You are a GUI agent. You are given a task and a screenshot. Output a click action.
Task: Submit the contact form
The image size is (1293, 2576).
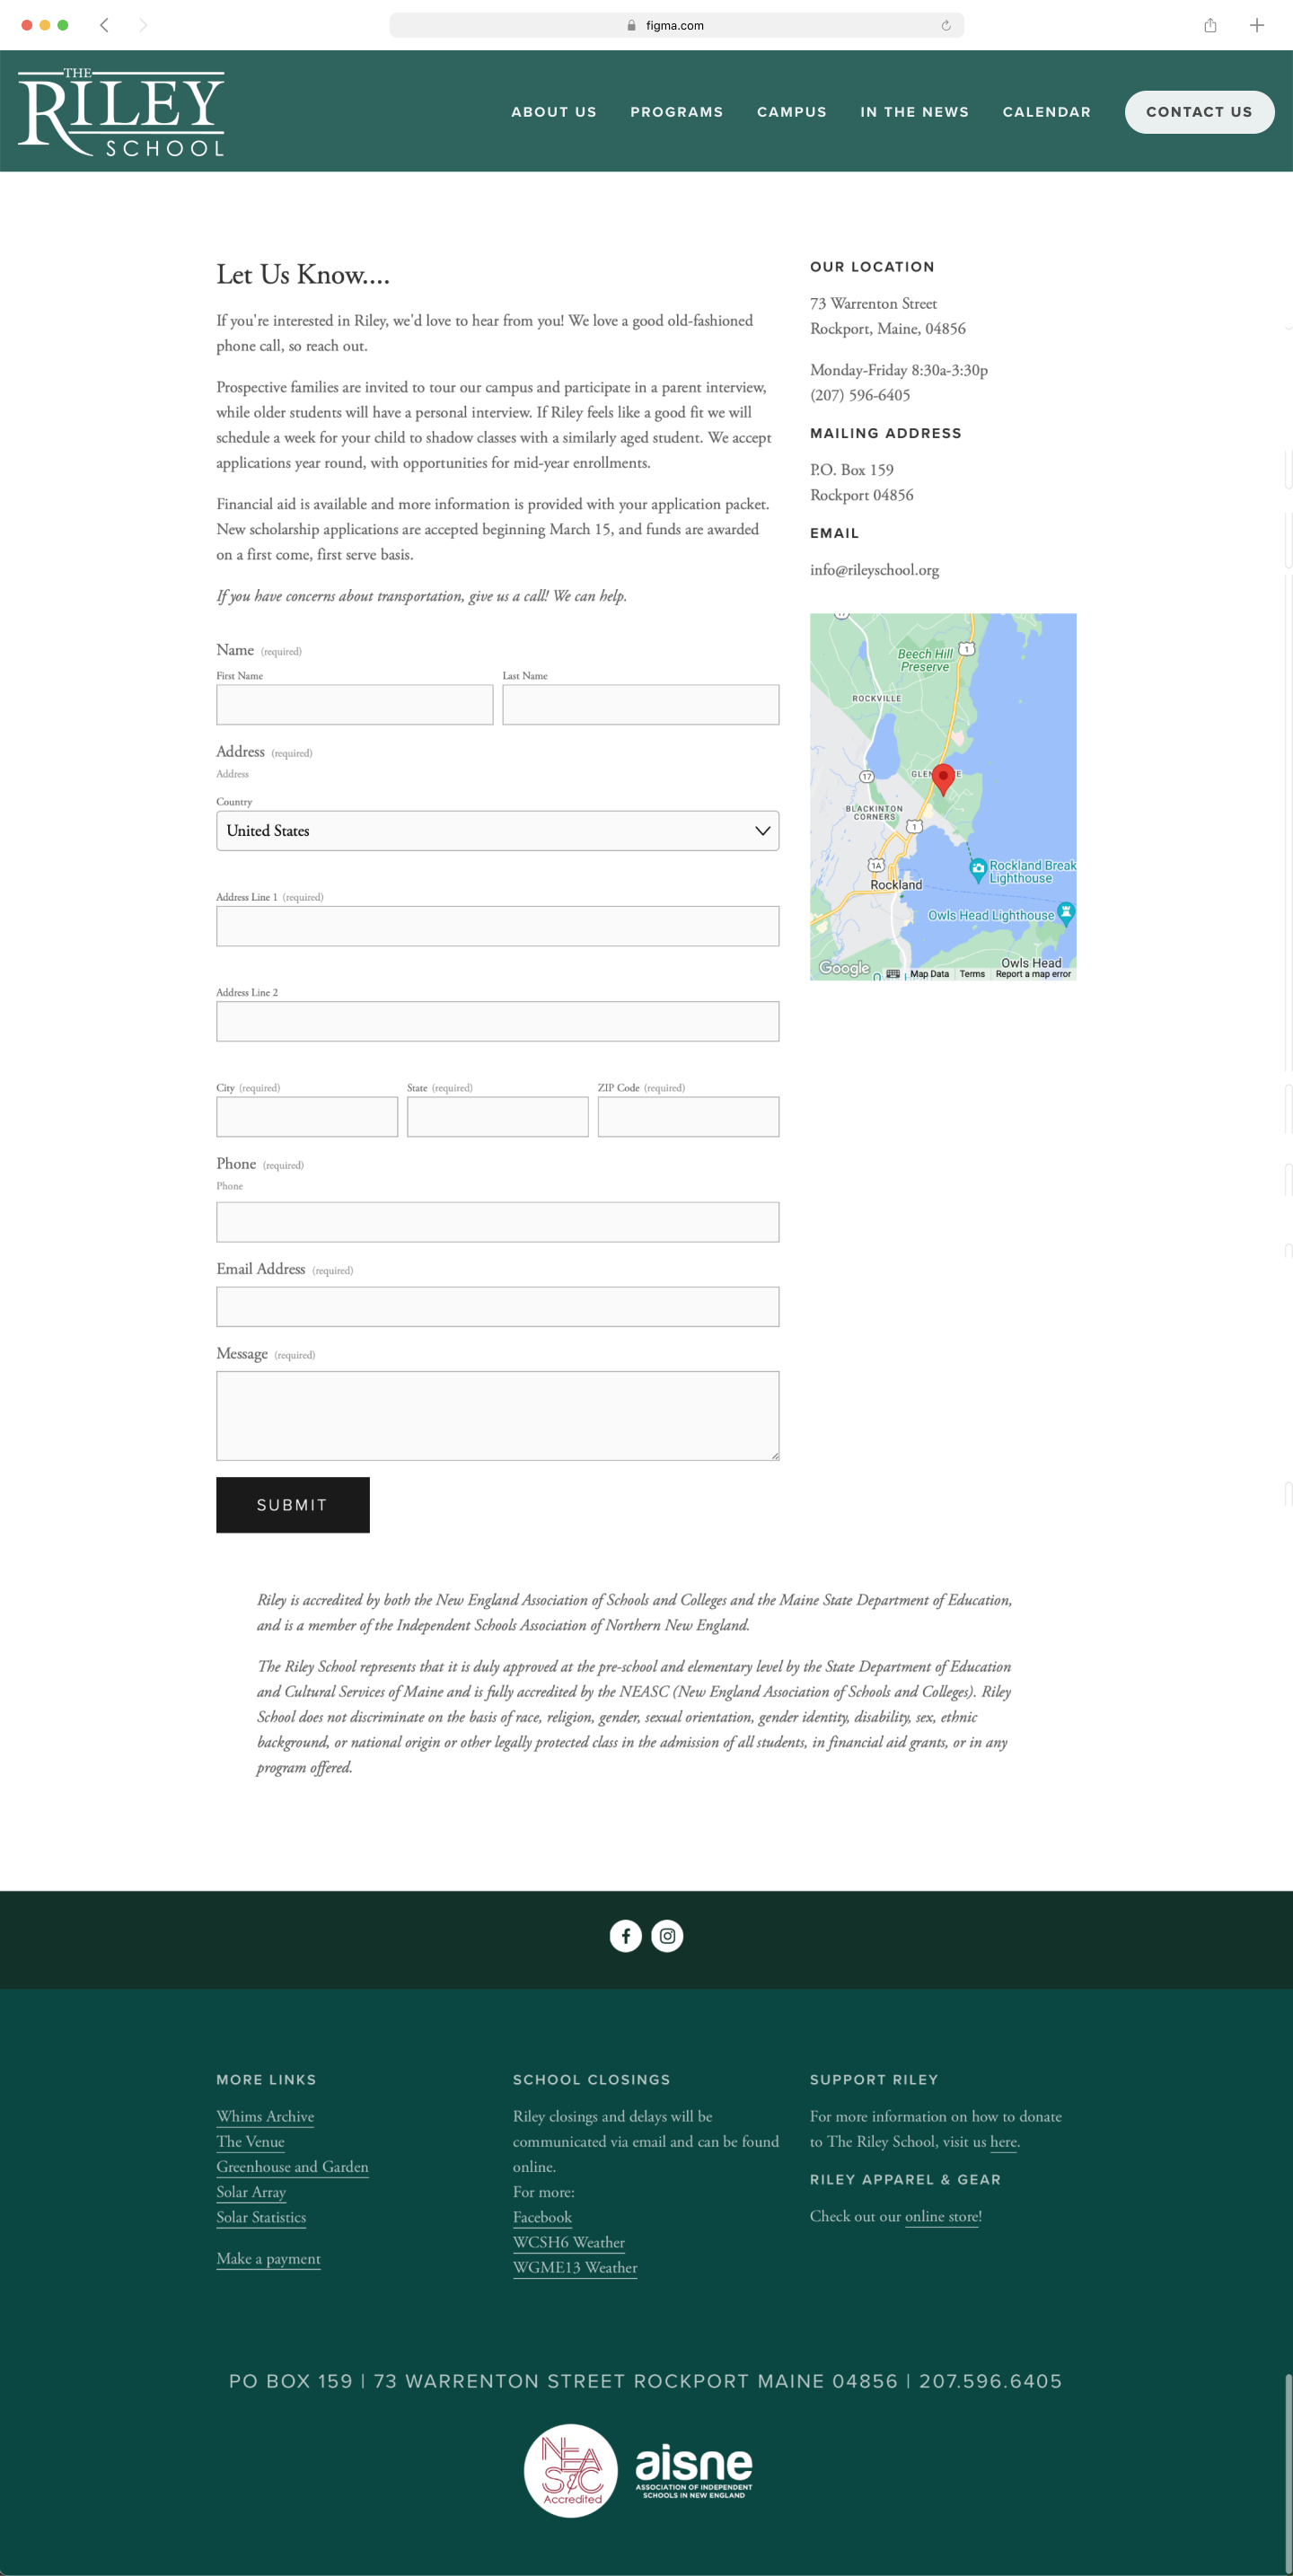pyautogui.click(x=293, y=1505)
